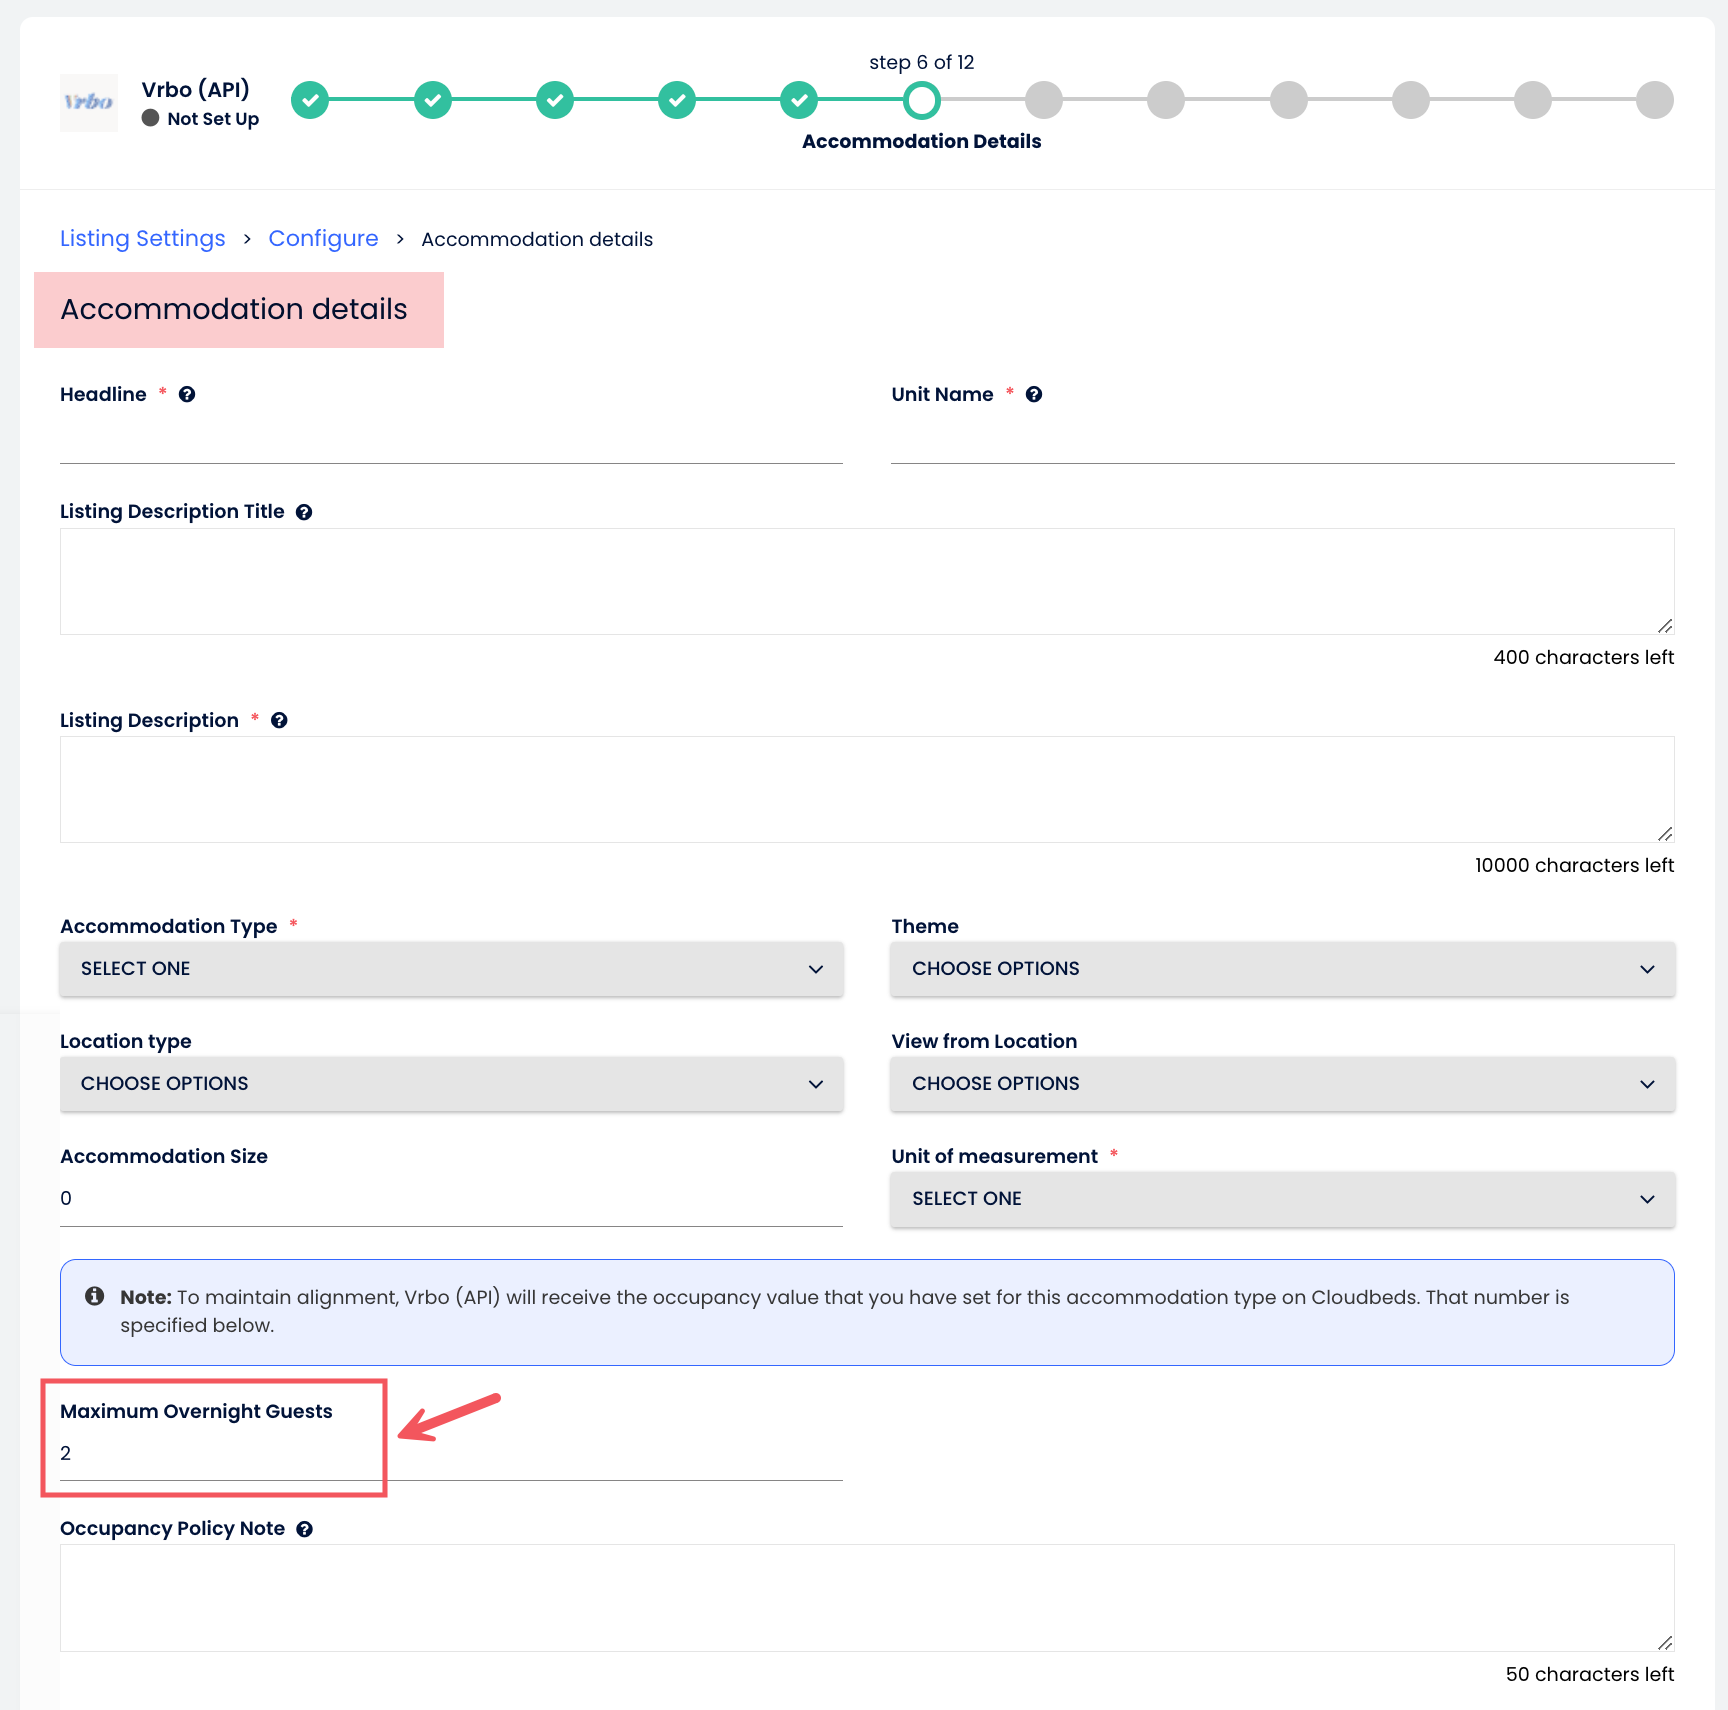Jump to the last step circle in progress bar
Viewport: 1728px width, 1710px height.
click(1654, 100)
